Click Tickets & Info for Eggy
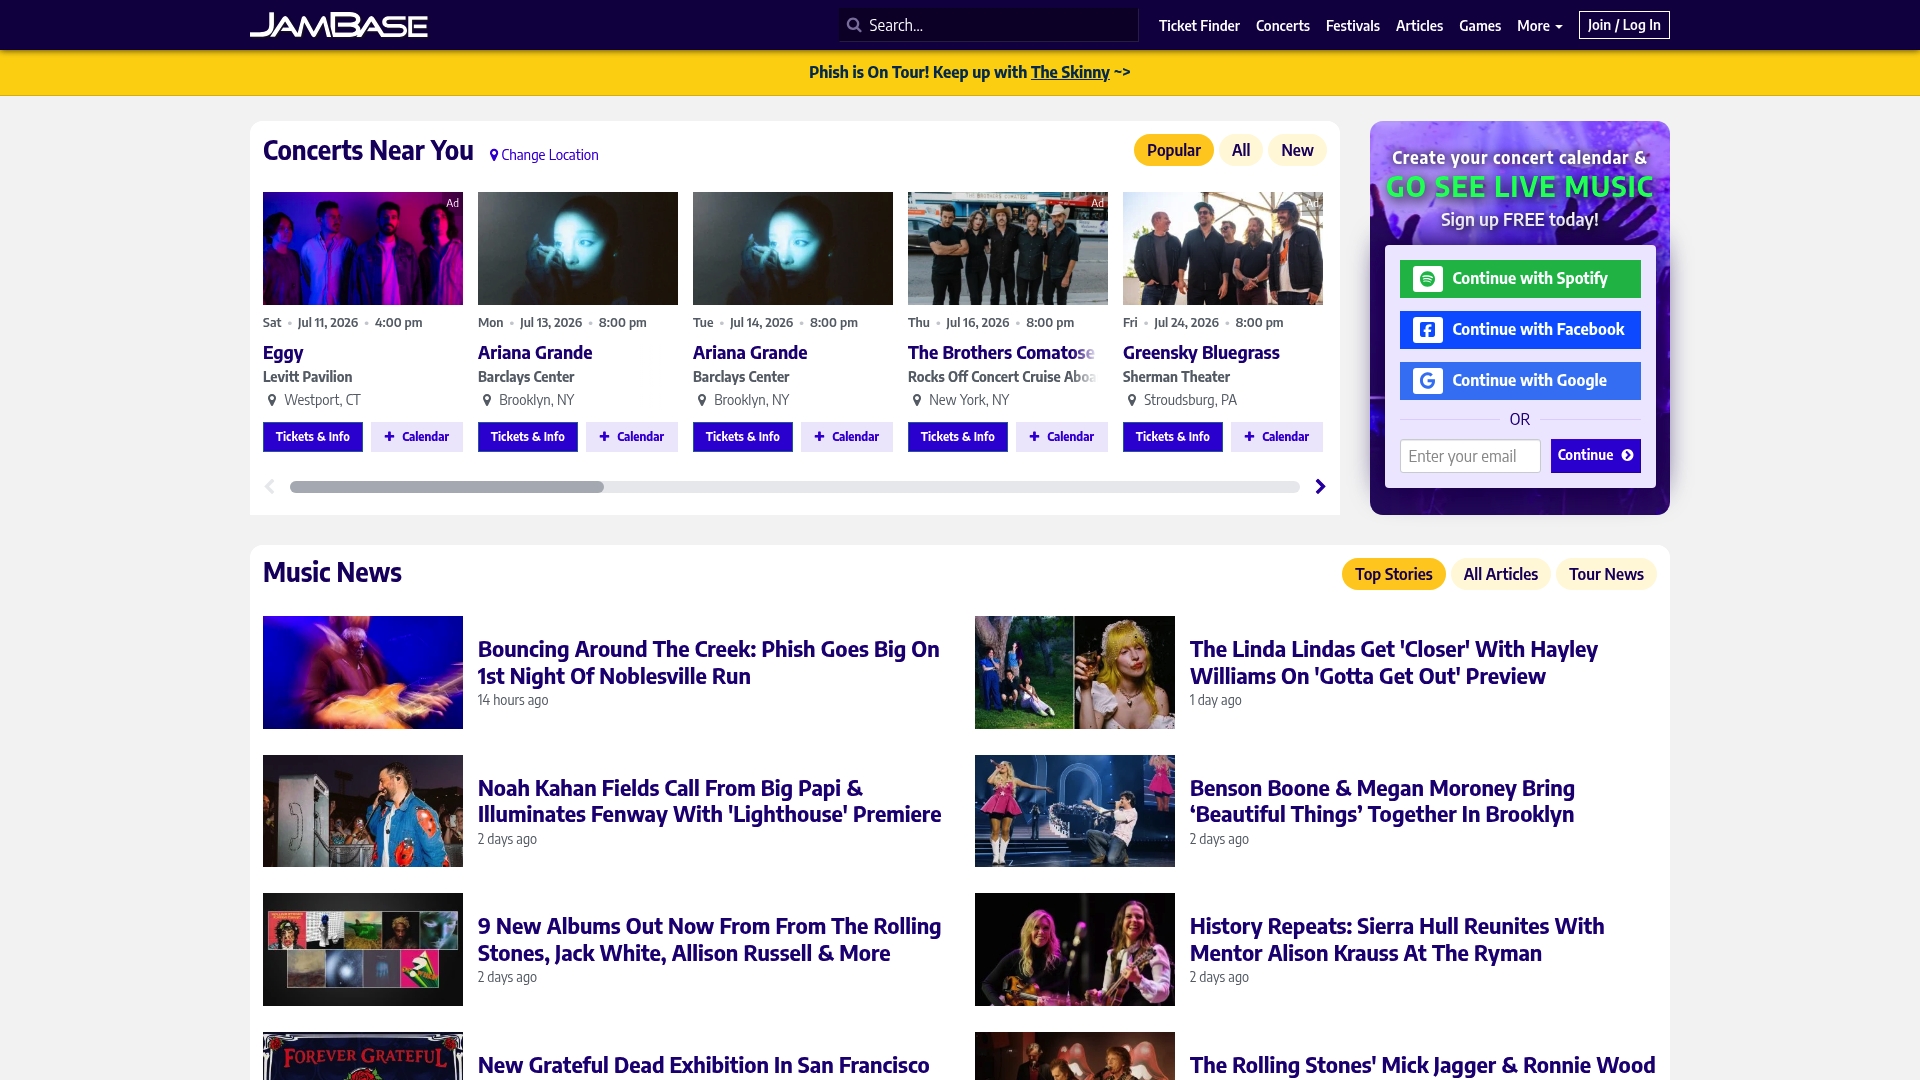Image resolution: width=1920 pixels, height=1080 pixels. click(x=312, y=437)
